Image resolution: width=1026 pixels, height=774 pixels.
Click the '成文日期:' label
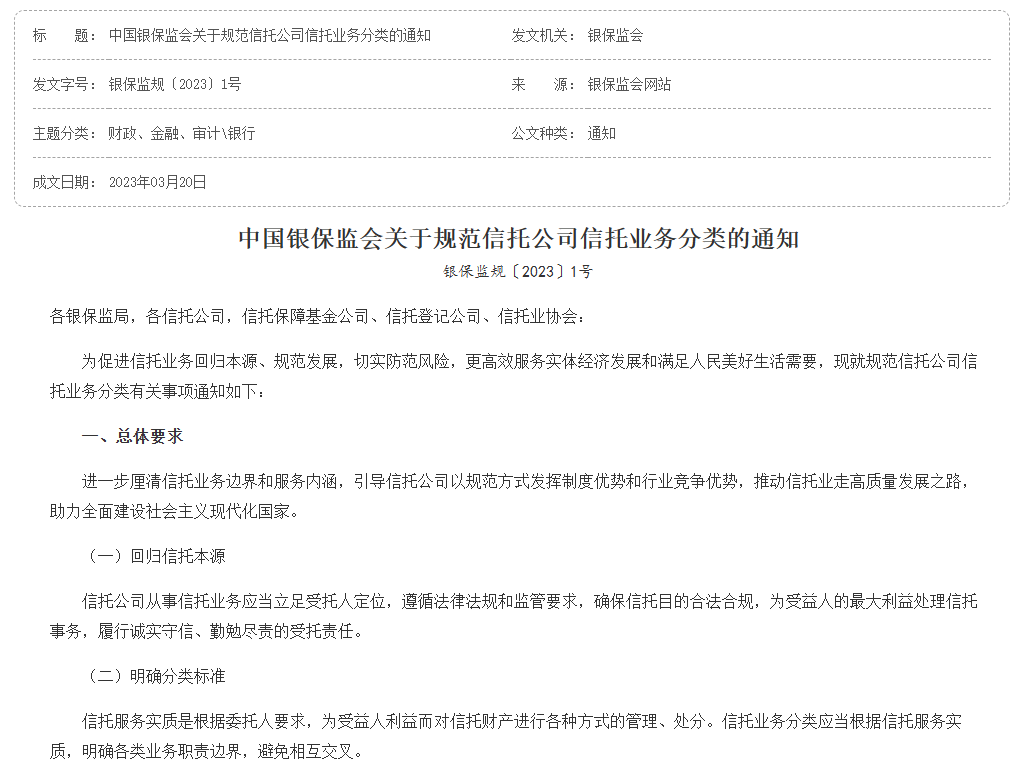64,183
